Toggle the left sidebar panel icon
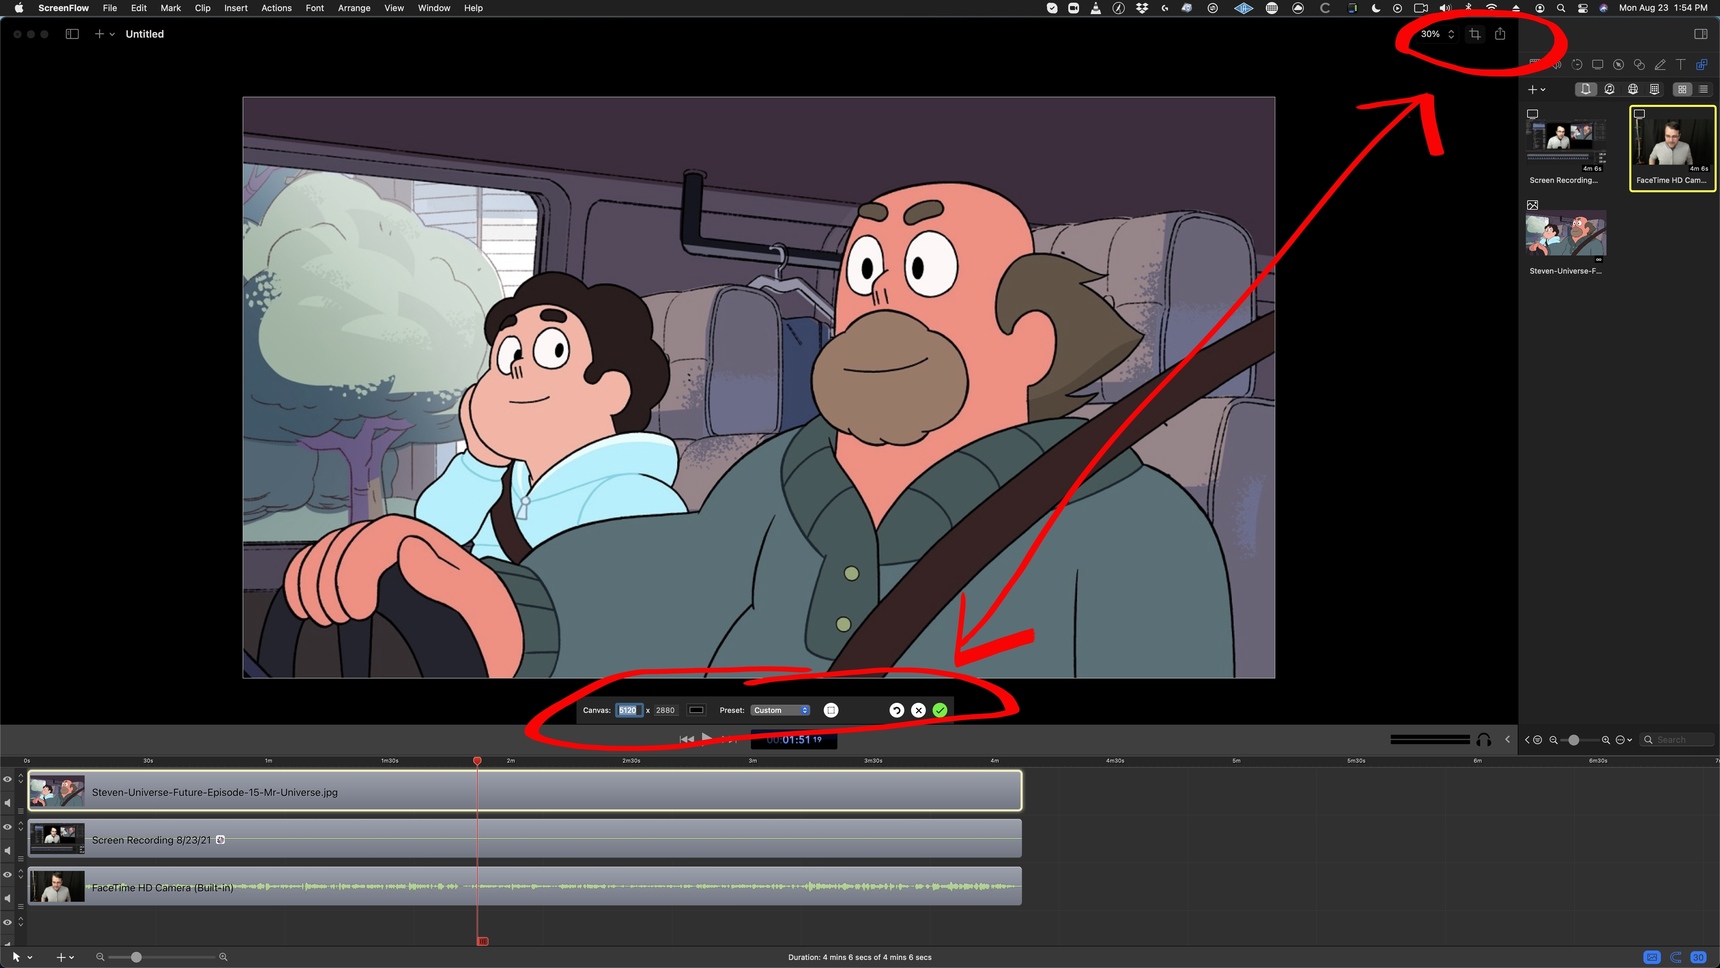The width and height of the screenshot is (1720, 968). point(72,34)
